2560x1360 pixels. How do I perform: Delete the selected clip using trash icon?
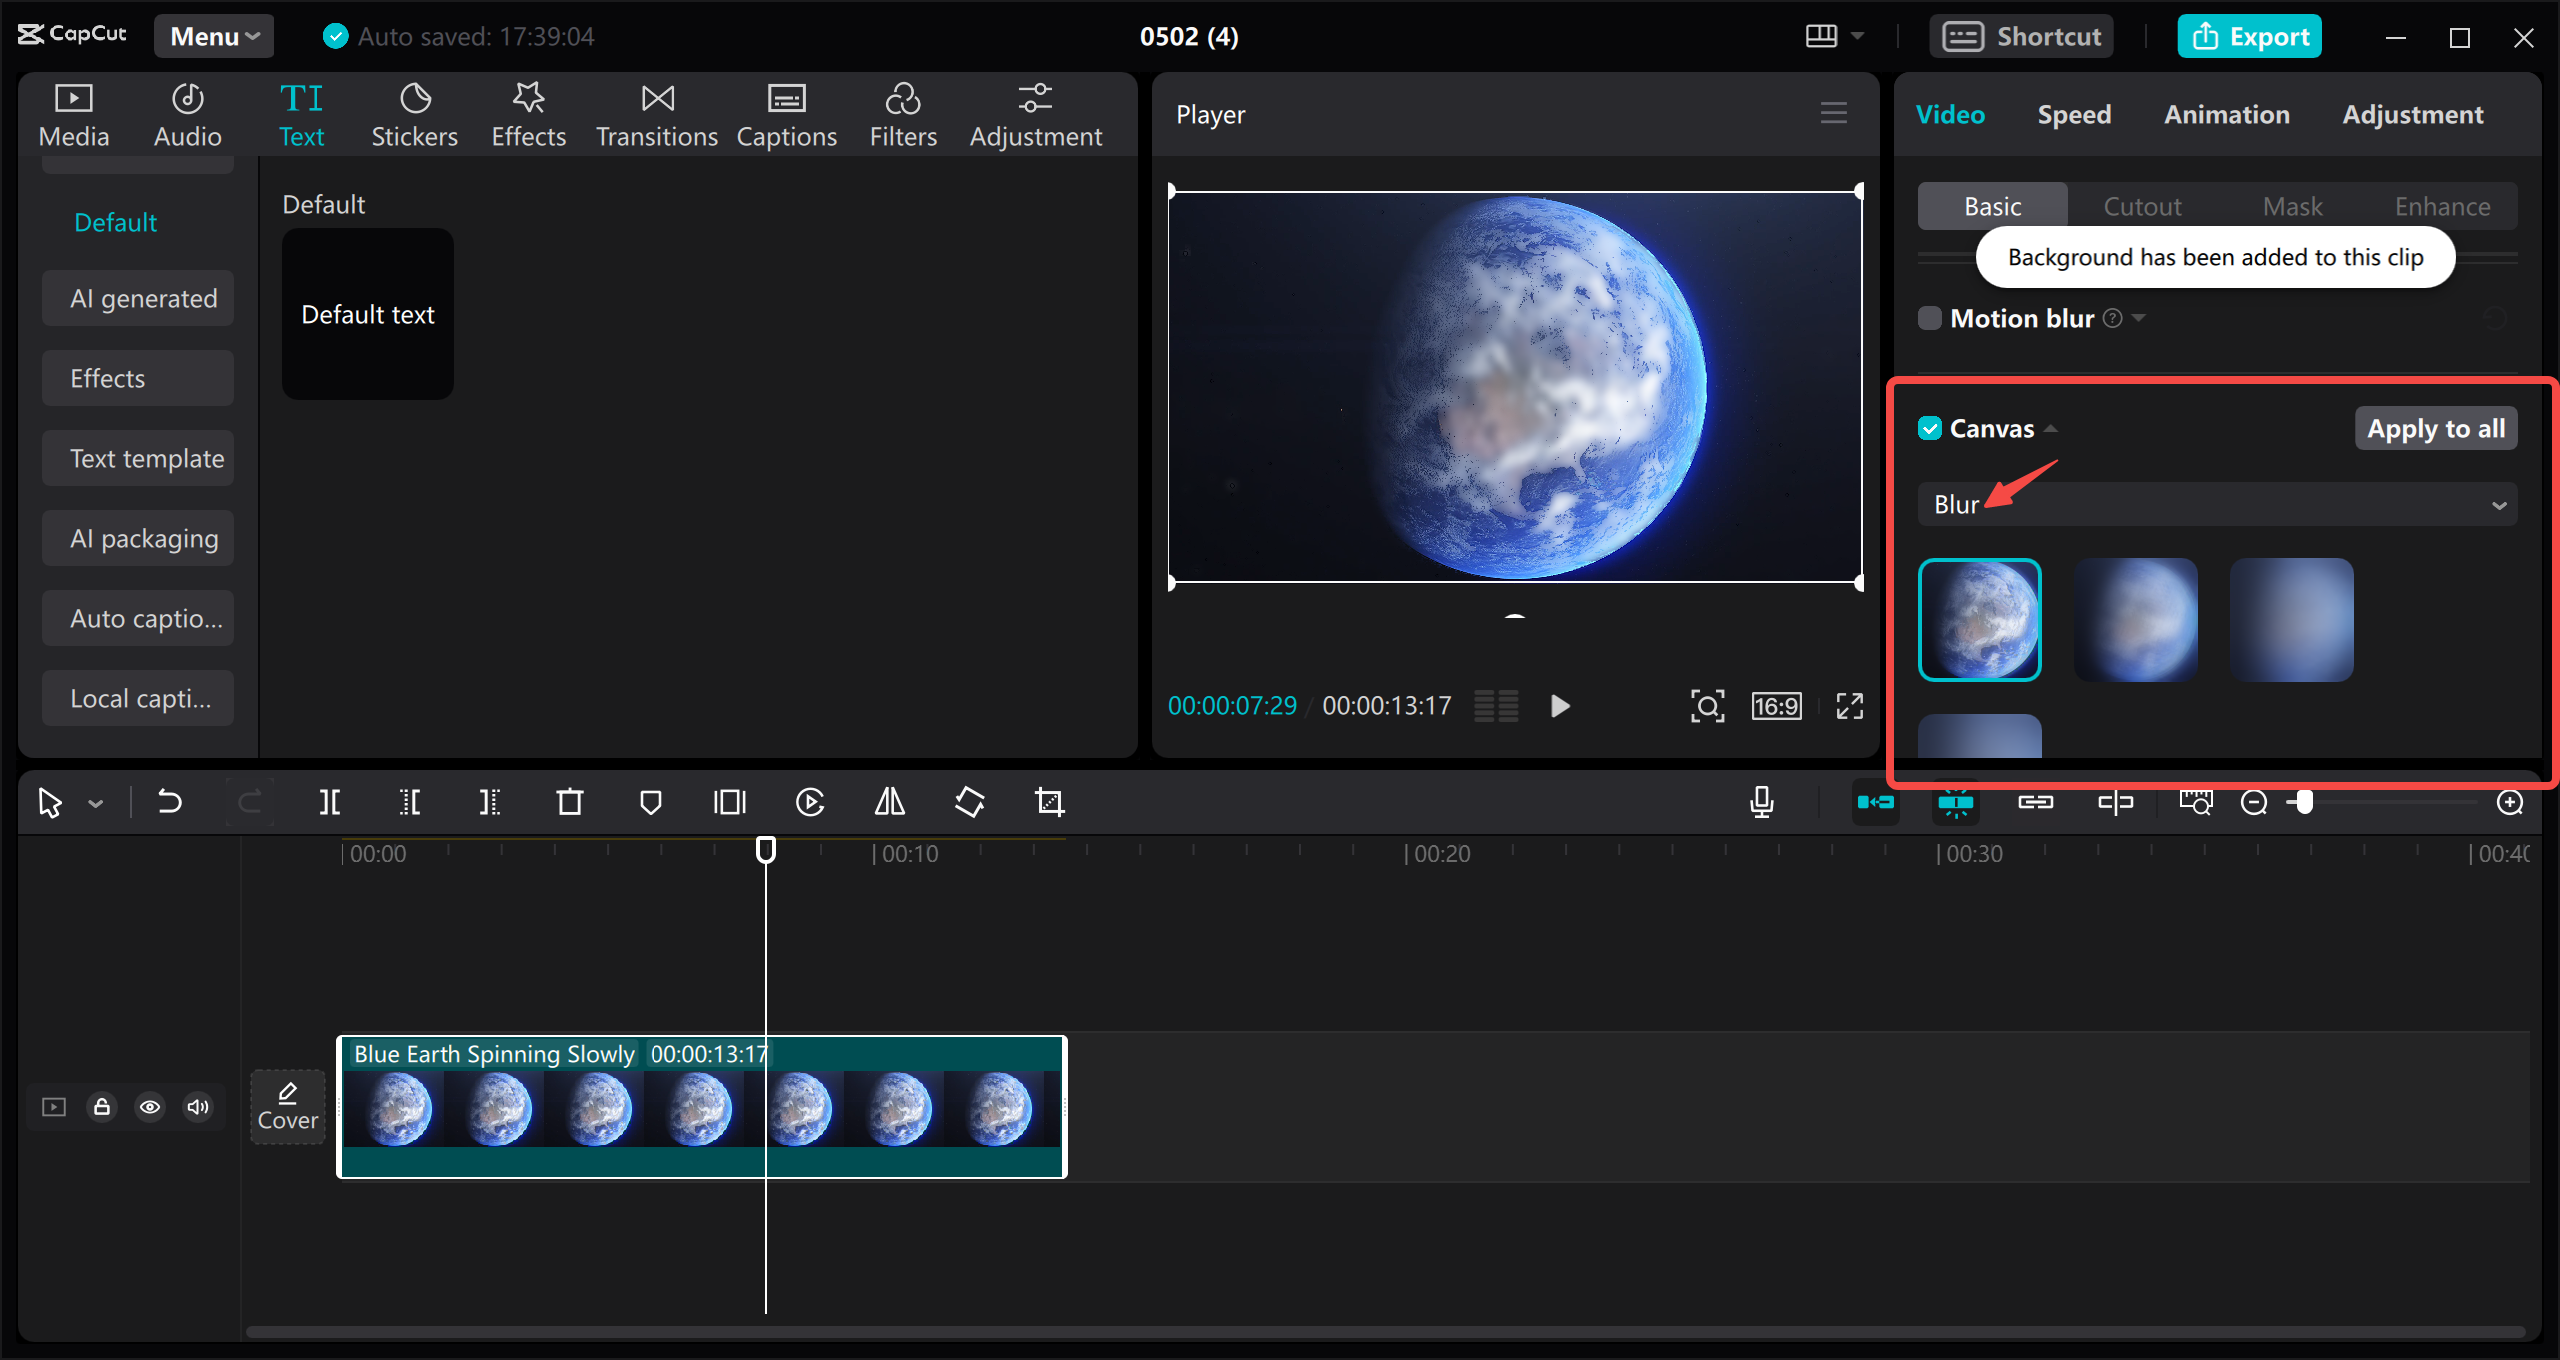(569, 802)
